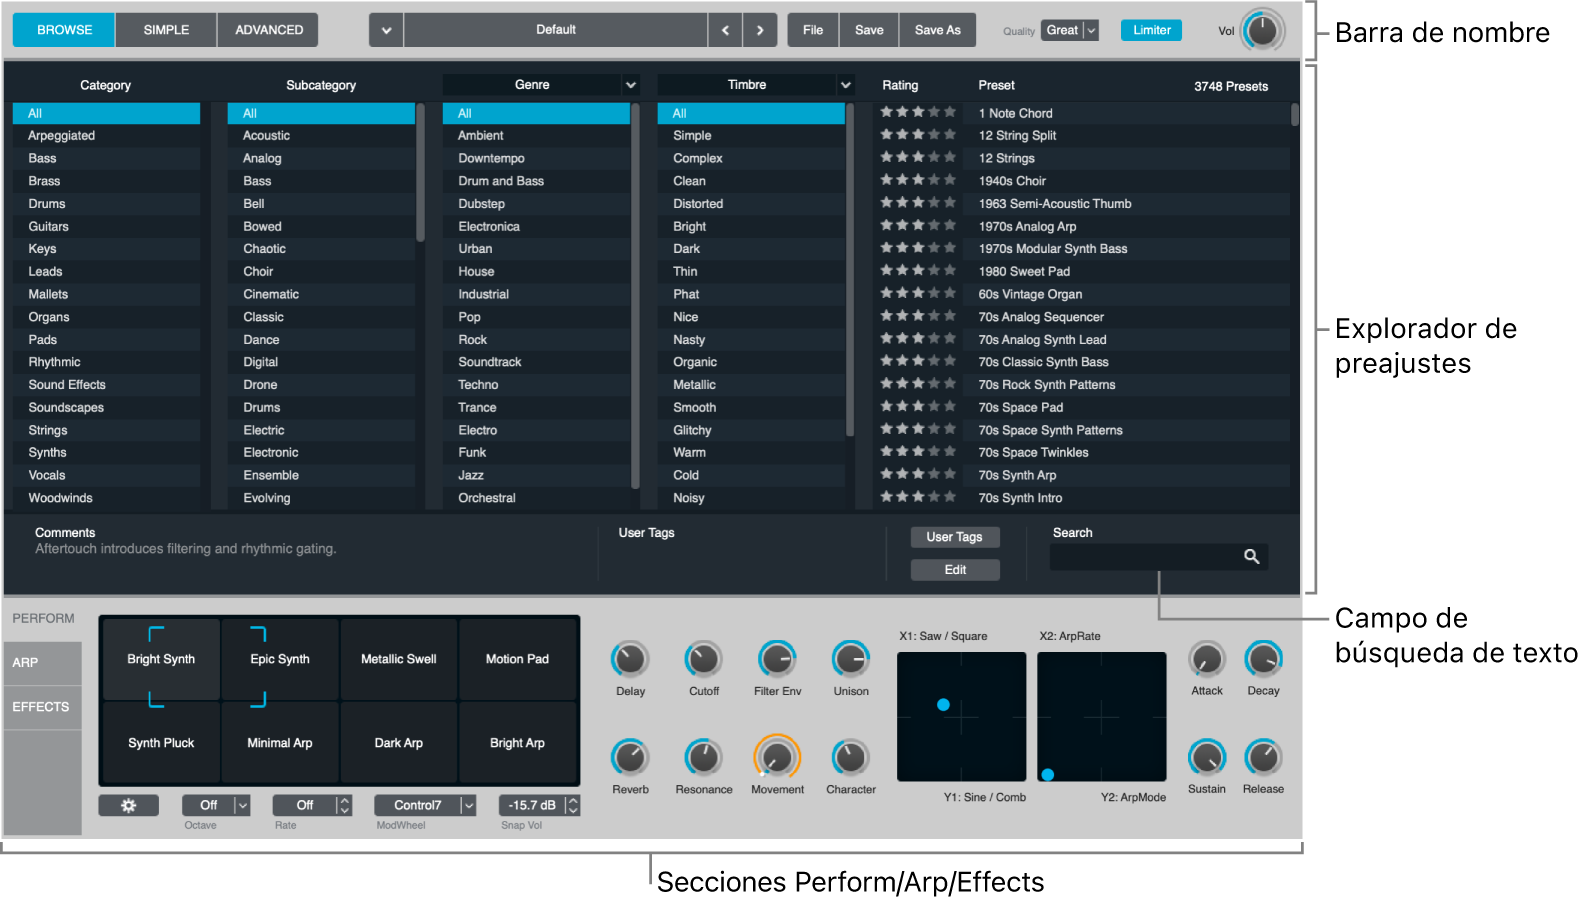Click the magnifying glass search icon
The height and width of the screenshot is (910, 1593).
click(x=1251, y=557)
